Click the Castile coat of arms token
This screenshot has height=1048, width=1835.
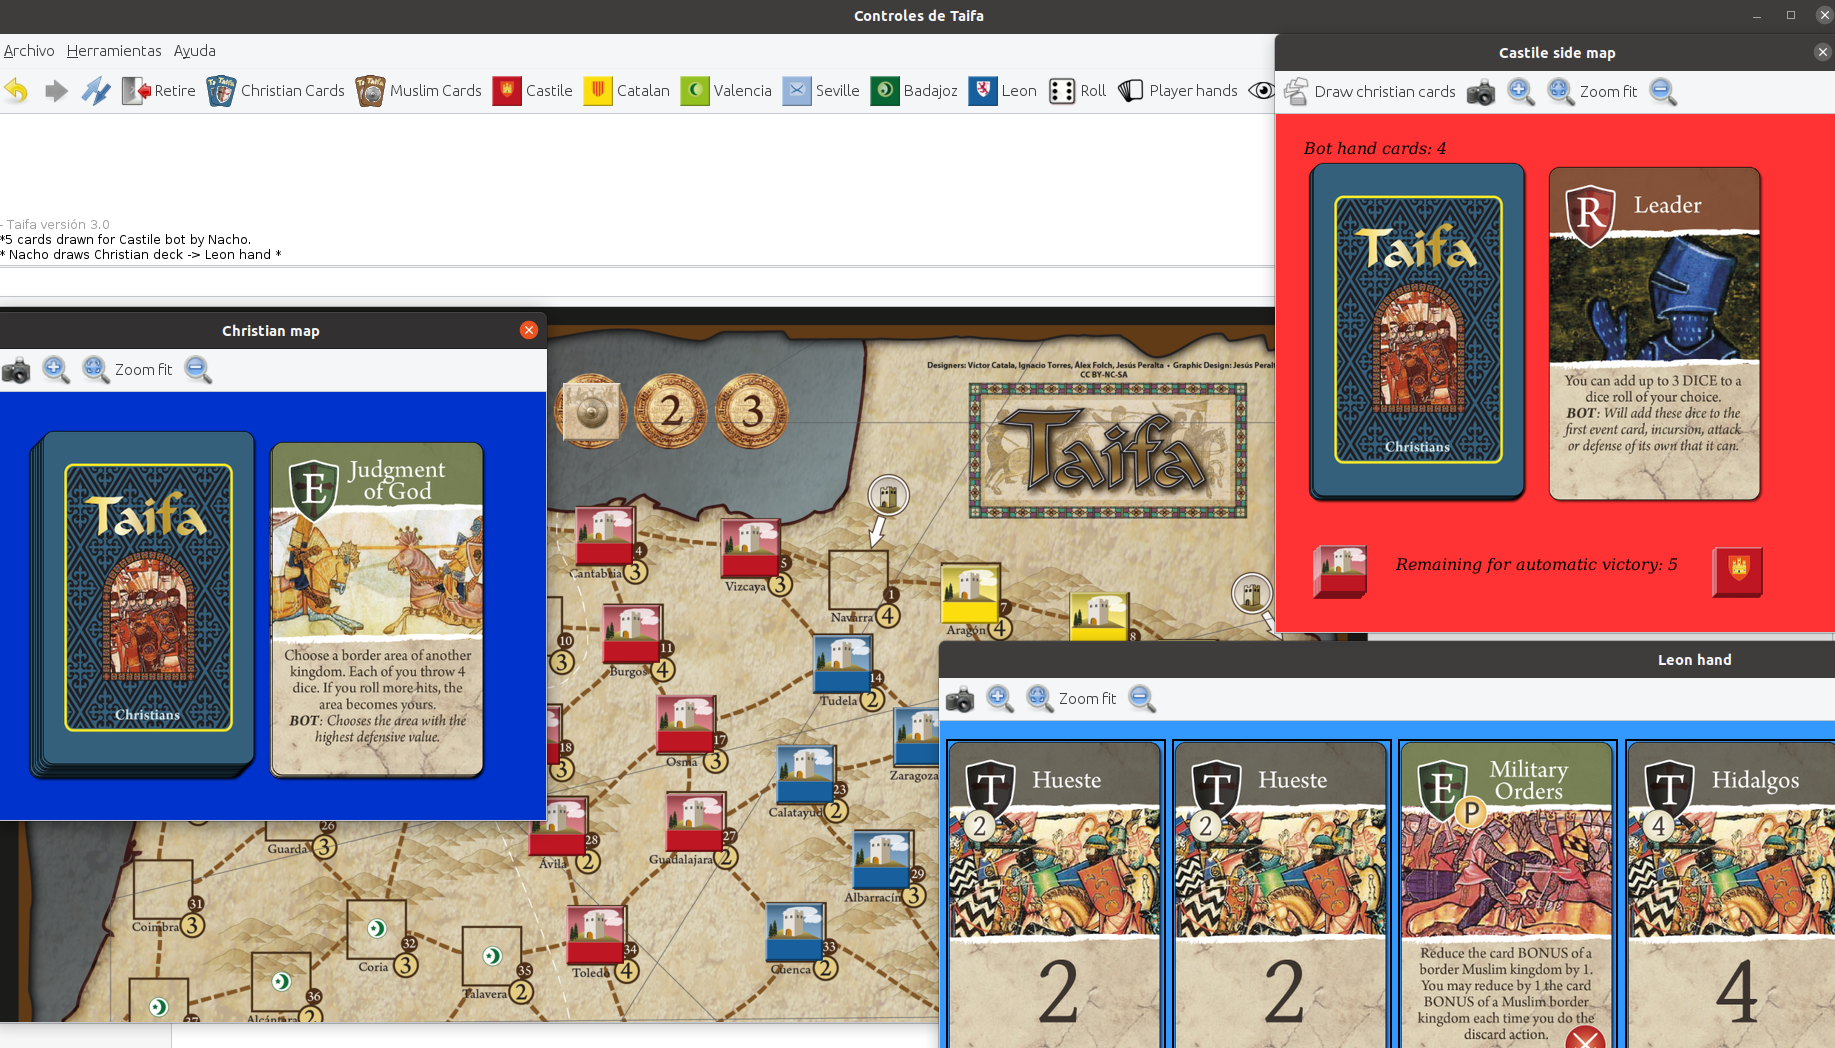[1738, 572]
